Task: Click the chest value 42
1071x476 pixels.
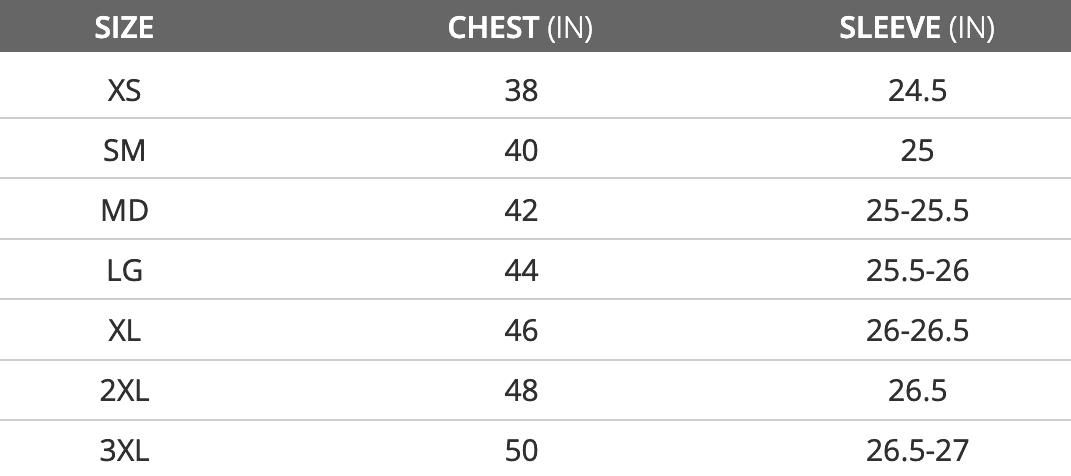Action: pos(521,210)
